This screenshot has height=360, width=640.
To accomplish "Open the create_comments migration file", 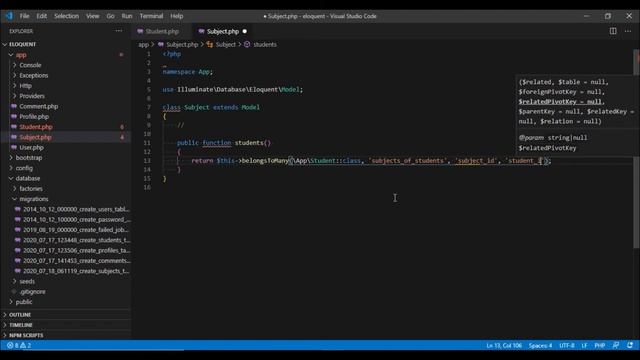I will [76, 260].
